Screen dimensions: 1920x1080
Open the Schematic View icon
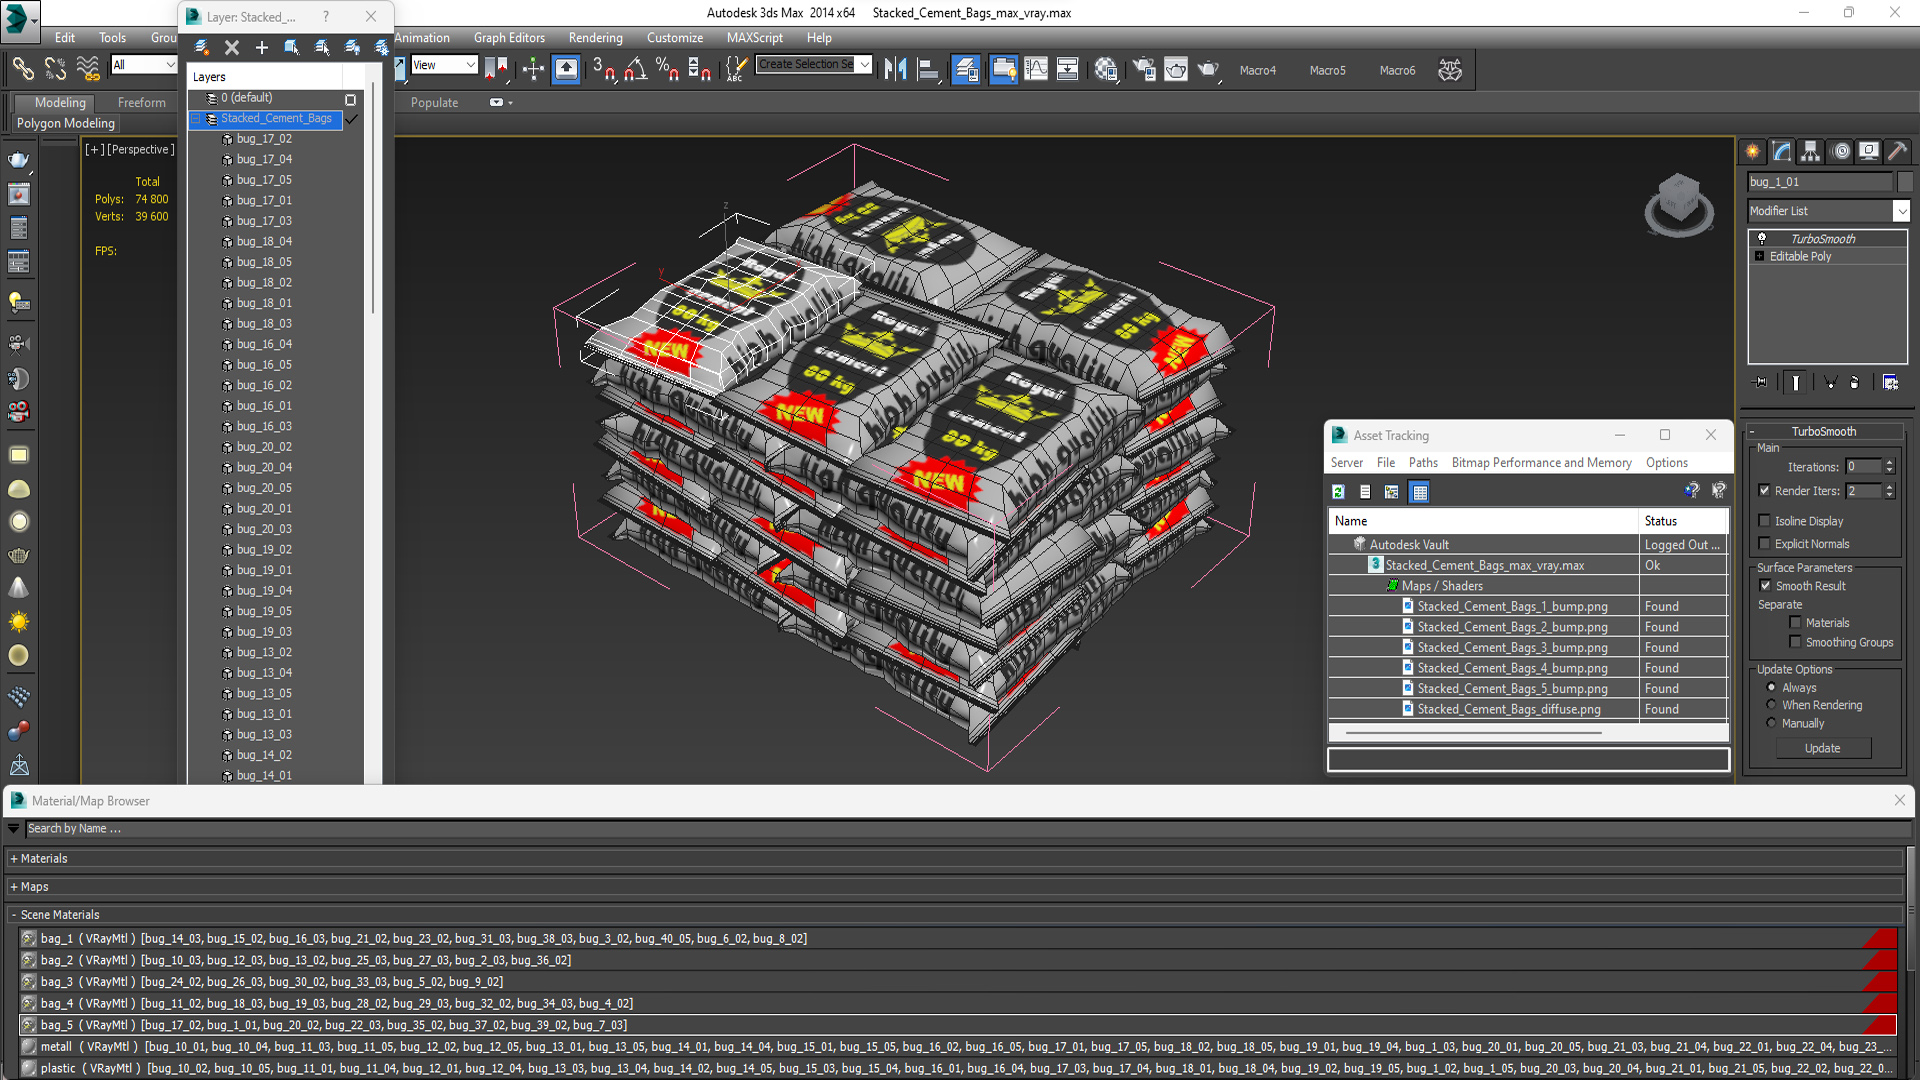pyautogui.click(x=1068, y=69)
